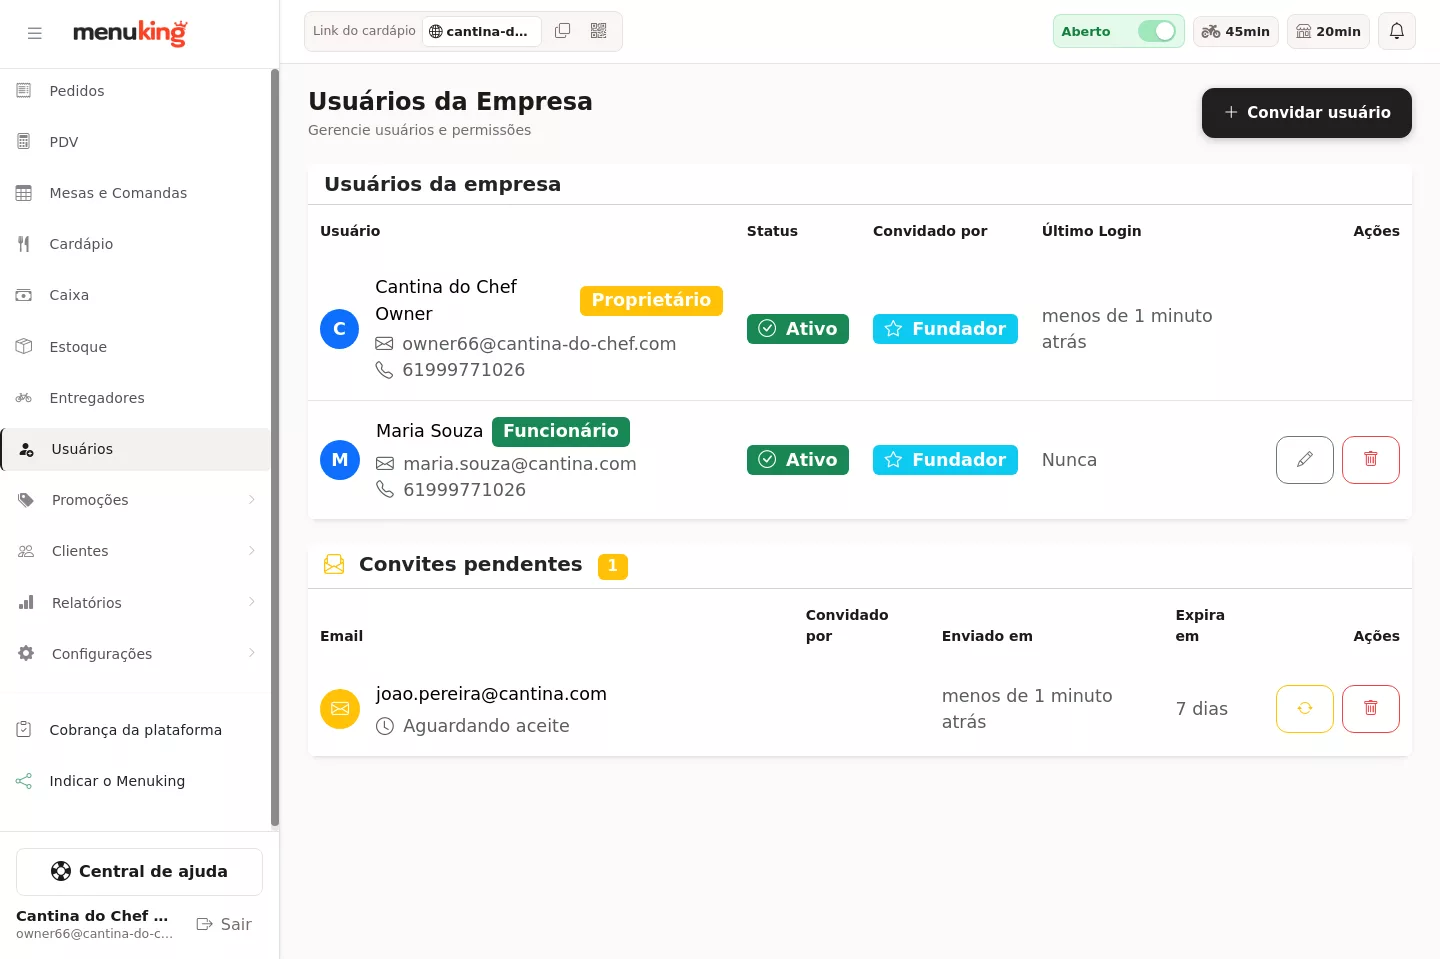Click maria.souza@cantina.com email
Image resolution: width=1440 pixels, height=959 pixels.
coord(520,464)
